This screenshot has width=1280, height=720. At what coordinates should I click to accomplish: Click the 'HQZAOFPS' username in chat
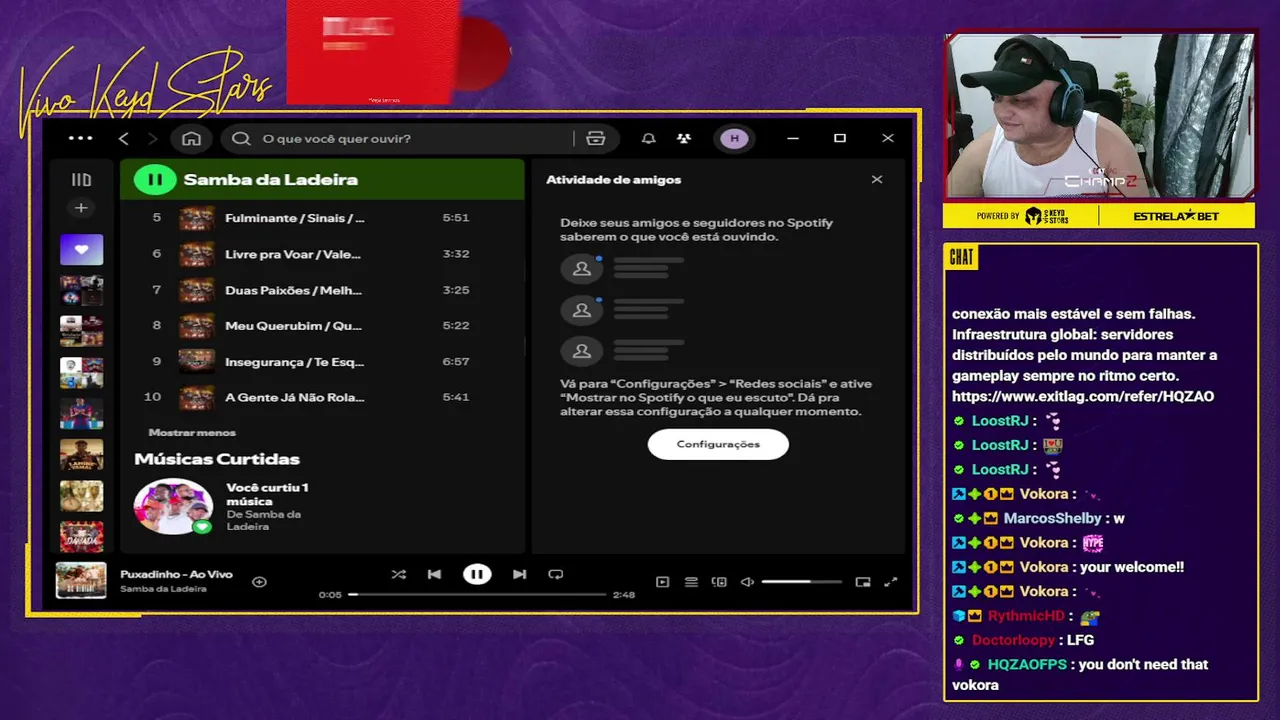click(1028, 664)
